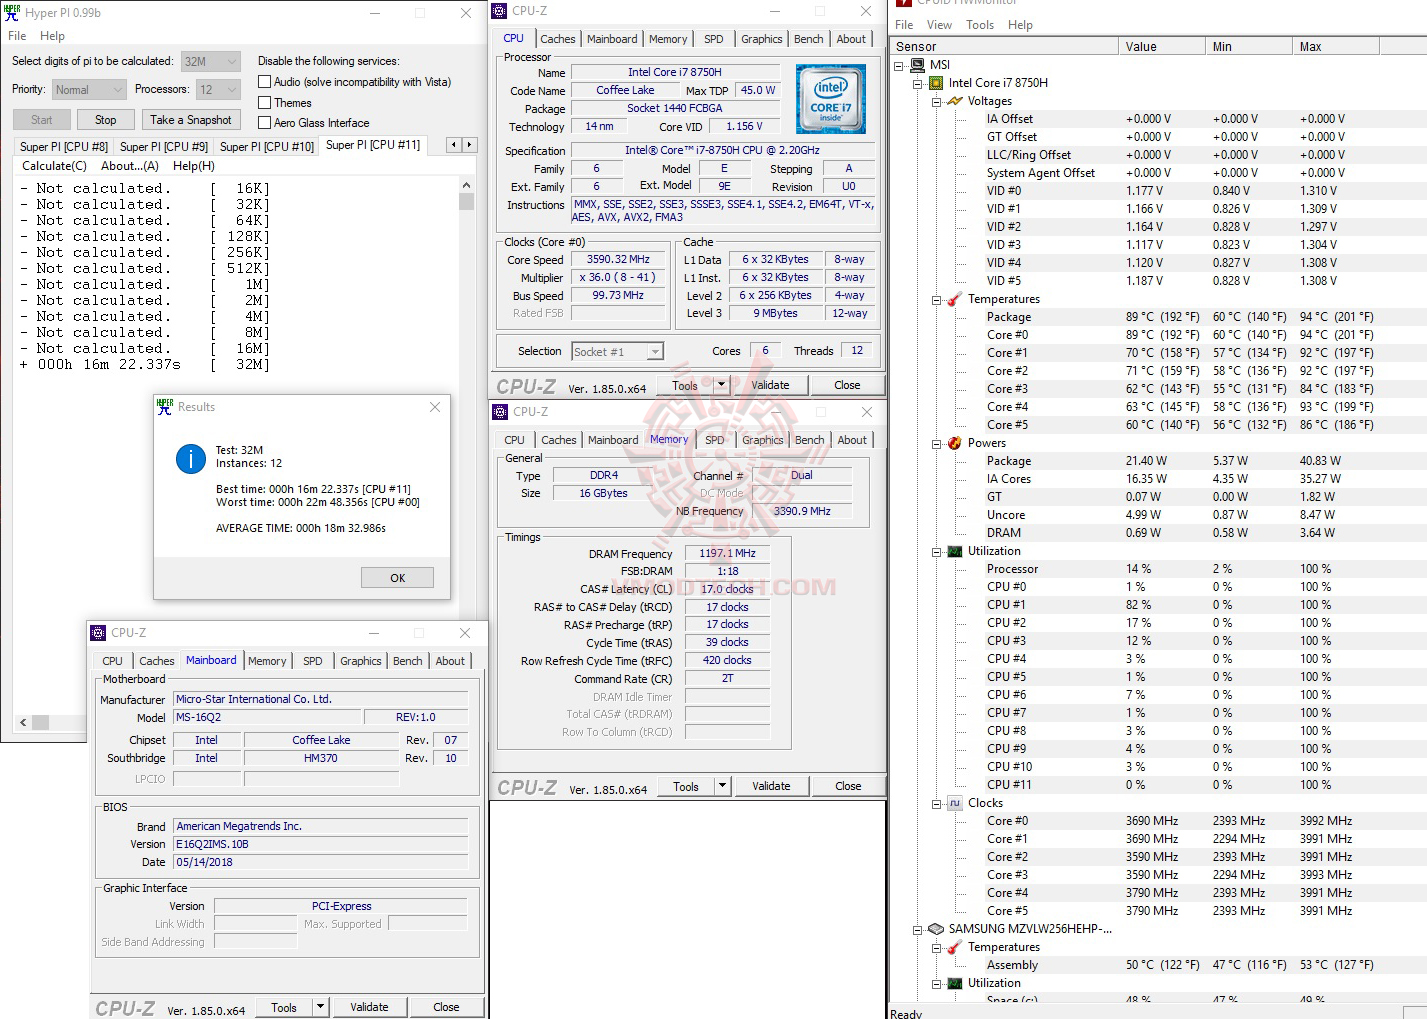Collapse the Voltages tree section
Image resolution: width=1427 pixels, height=1019 pixels.
click(x=937, y=101)
